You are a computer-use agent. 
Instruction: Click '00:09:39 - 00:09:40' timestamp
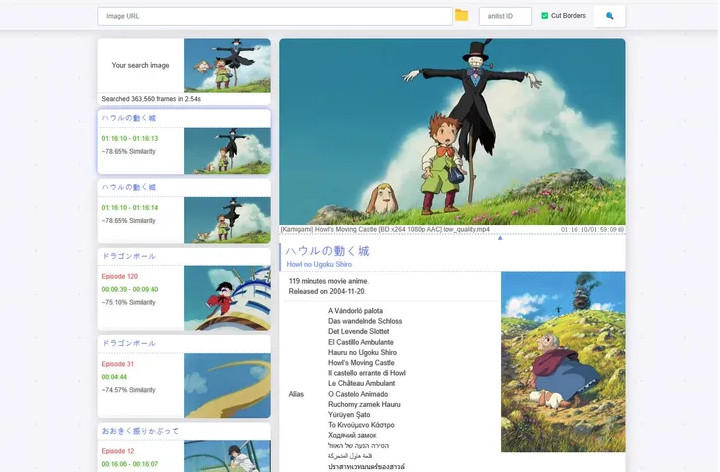tap(130, 289)
